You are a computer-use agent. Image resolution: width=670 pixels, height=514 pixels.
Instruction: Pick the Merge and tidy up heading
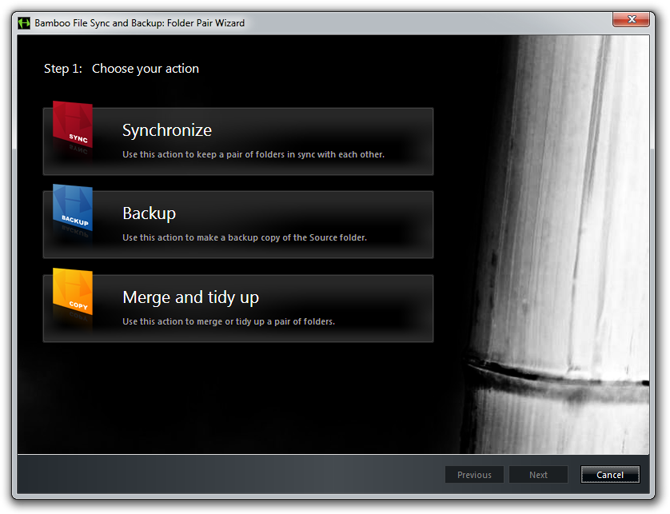pos(191,297)
